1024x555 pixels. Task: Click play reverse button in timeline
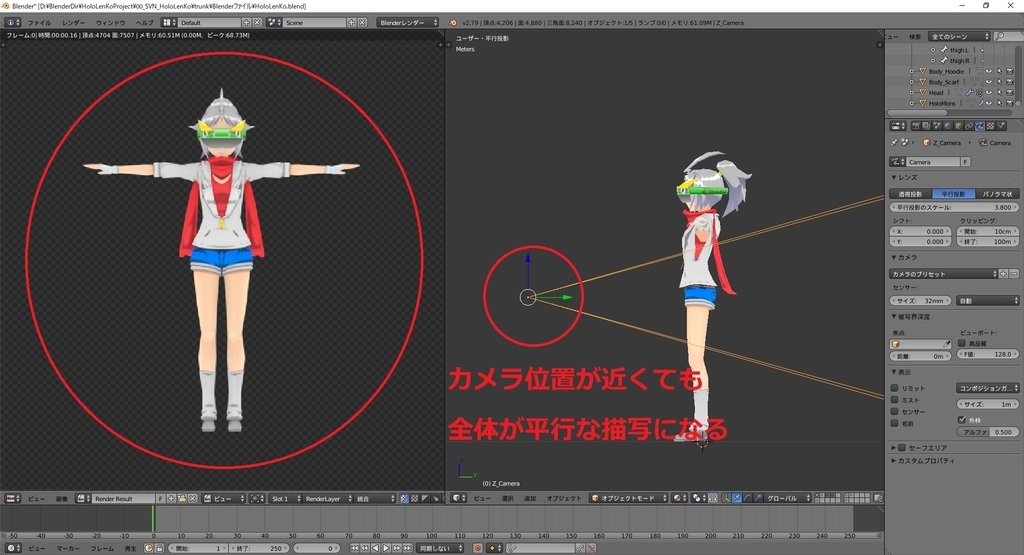coord(376,548)
